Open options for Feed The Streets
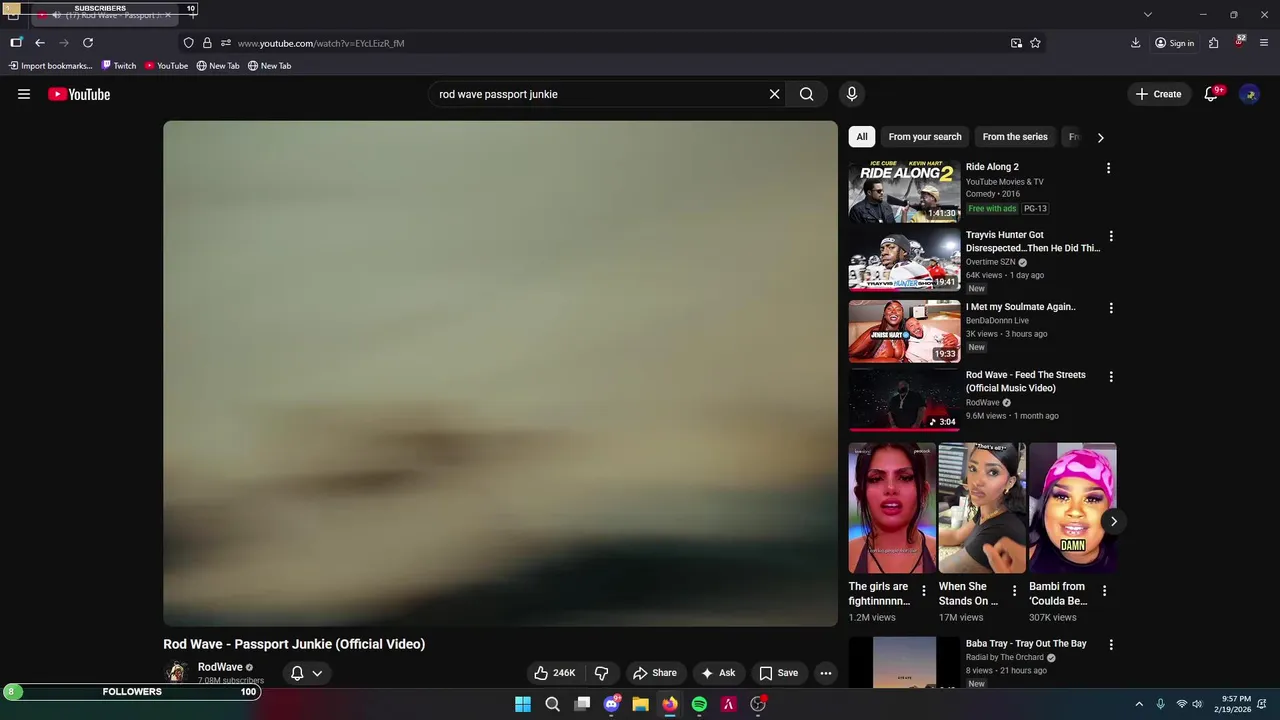Screen dimensions: 1280x720 [1111, 376]
